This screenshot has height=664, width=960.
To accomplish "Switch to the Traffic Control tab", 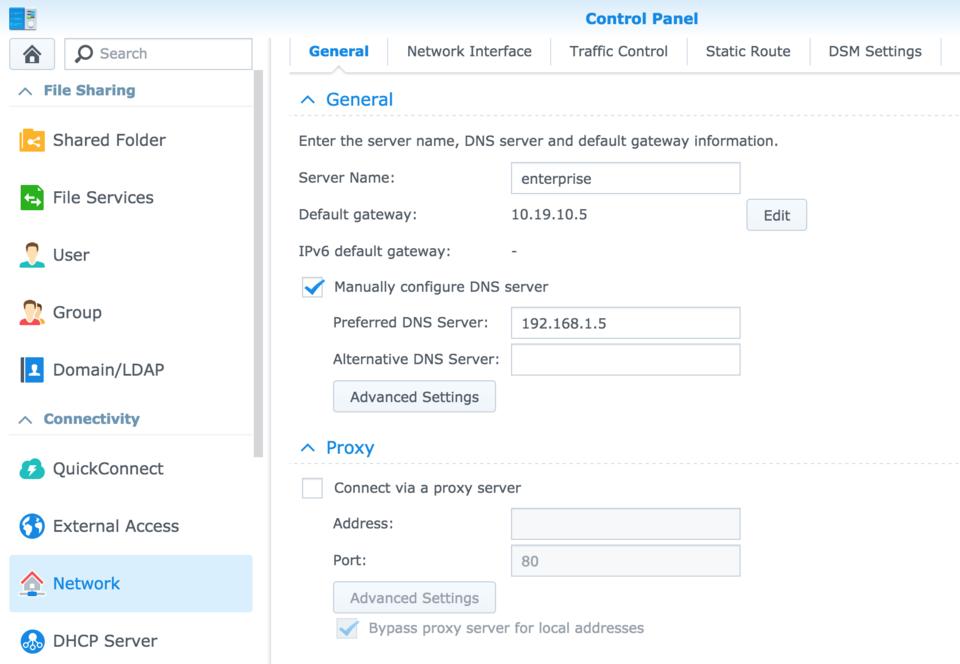I will point(618,52).
